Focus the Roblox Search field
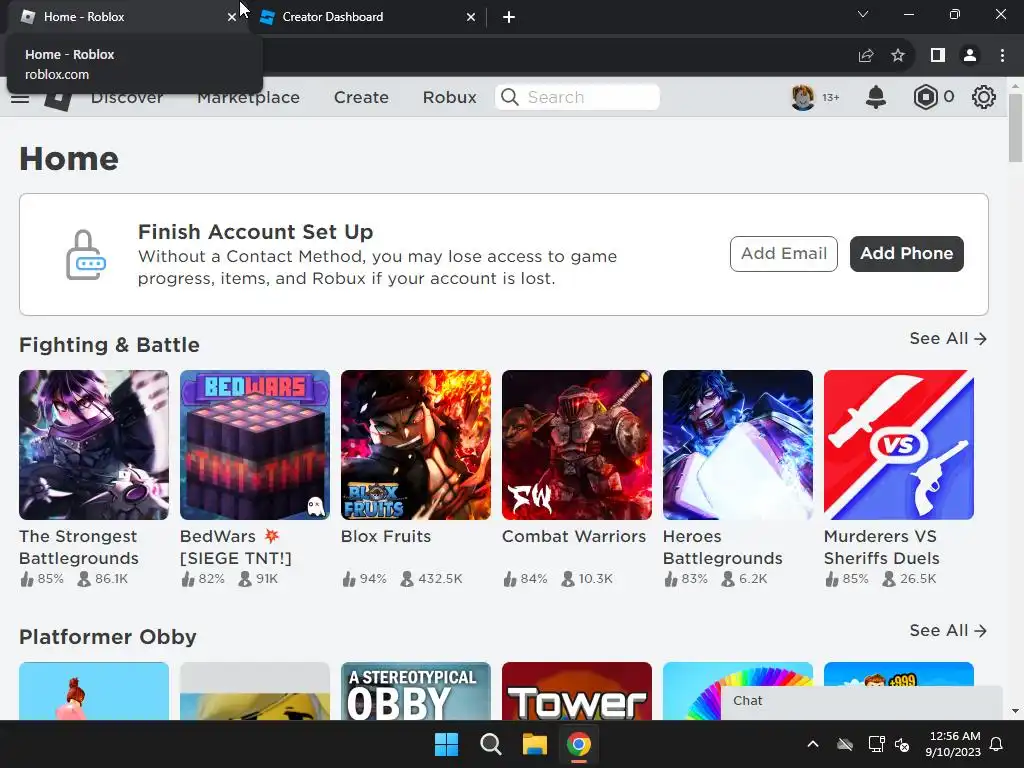This screenshot has height=768, width=1024. tap(577, 97)
